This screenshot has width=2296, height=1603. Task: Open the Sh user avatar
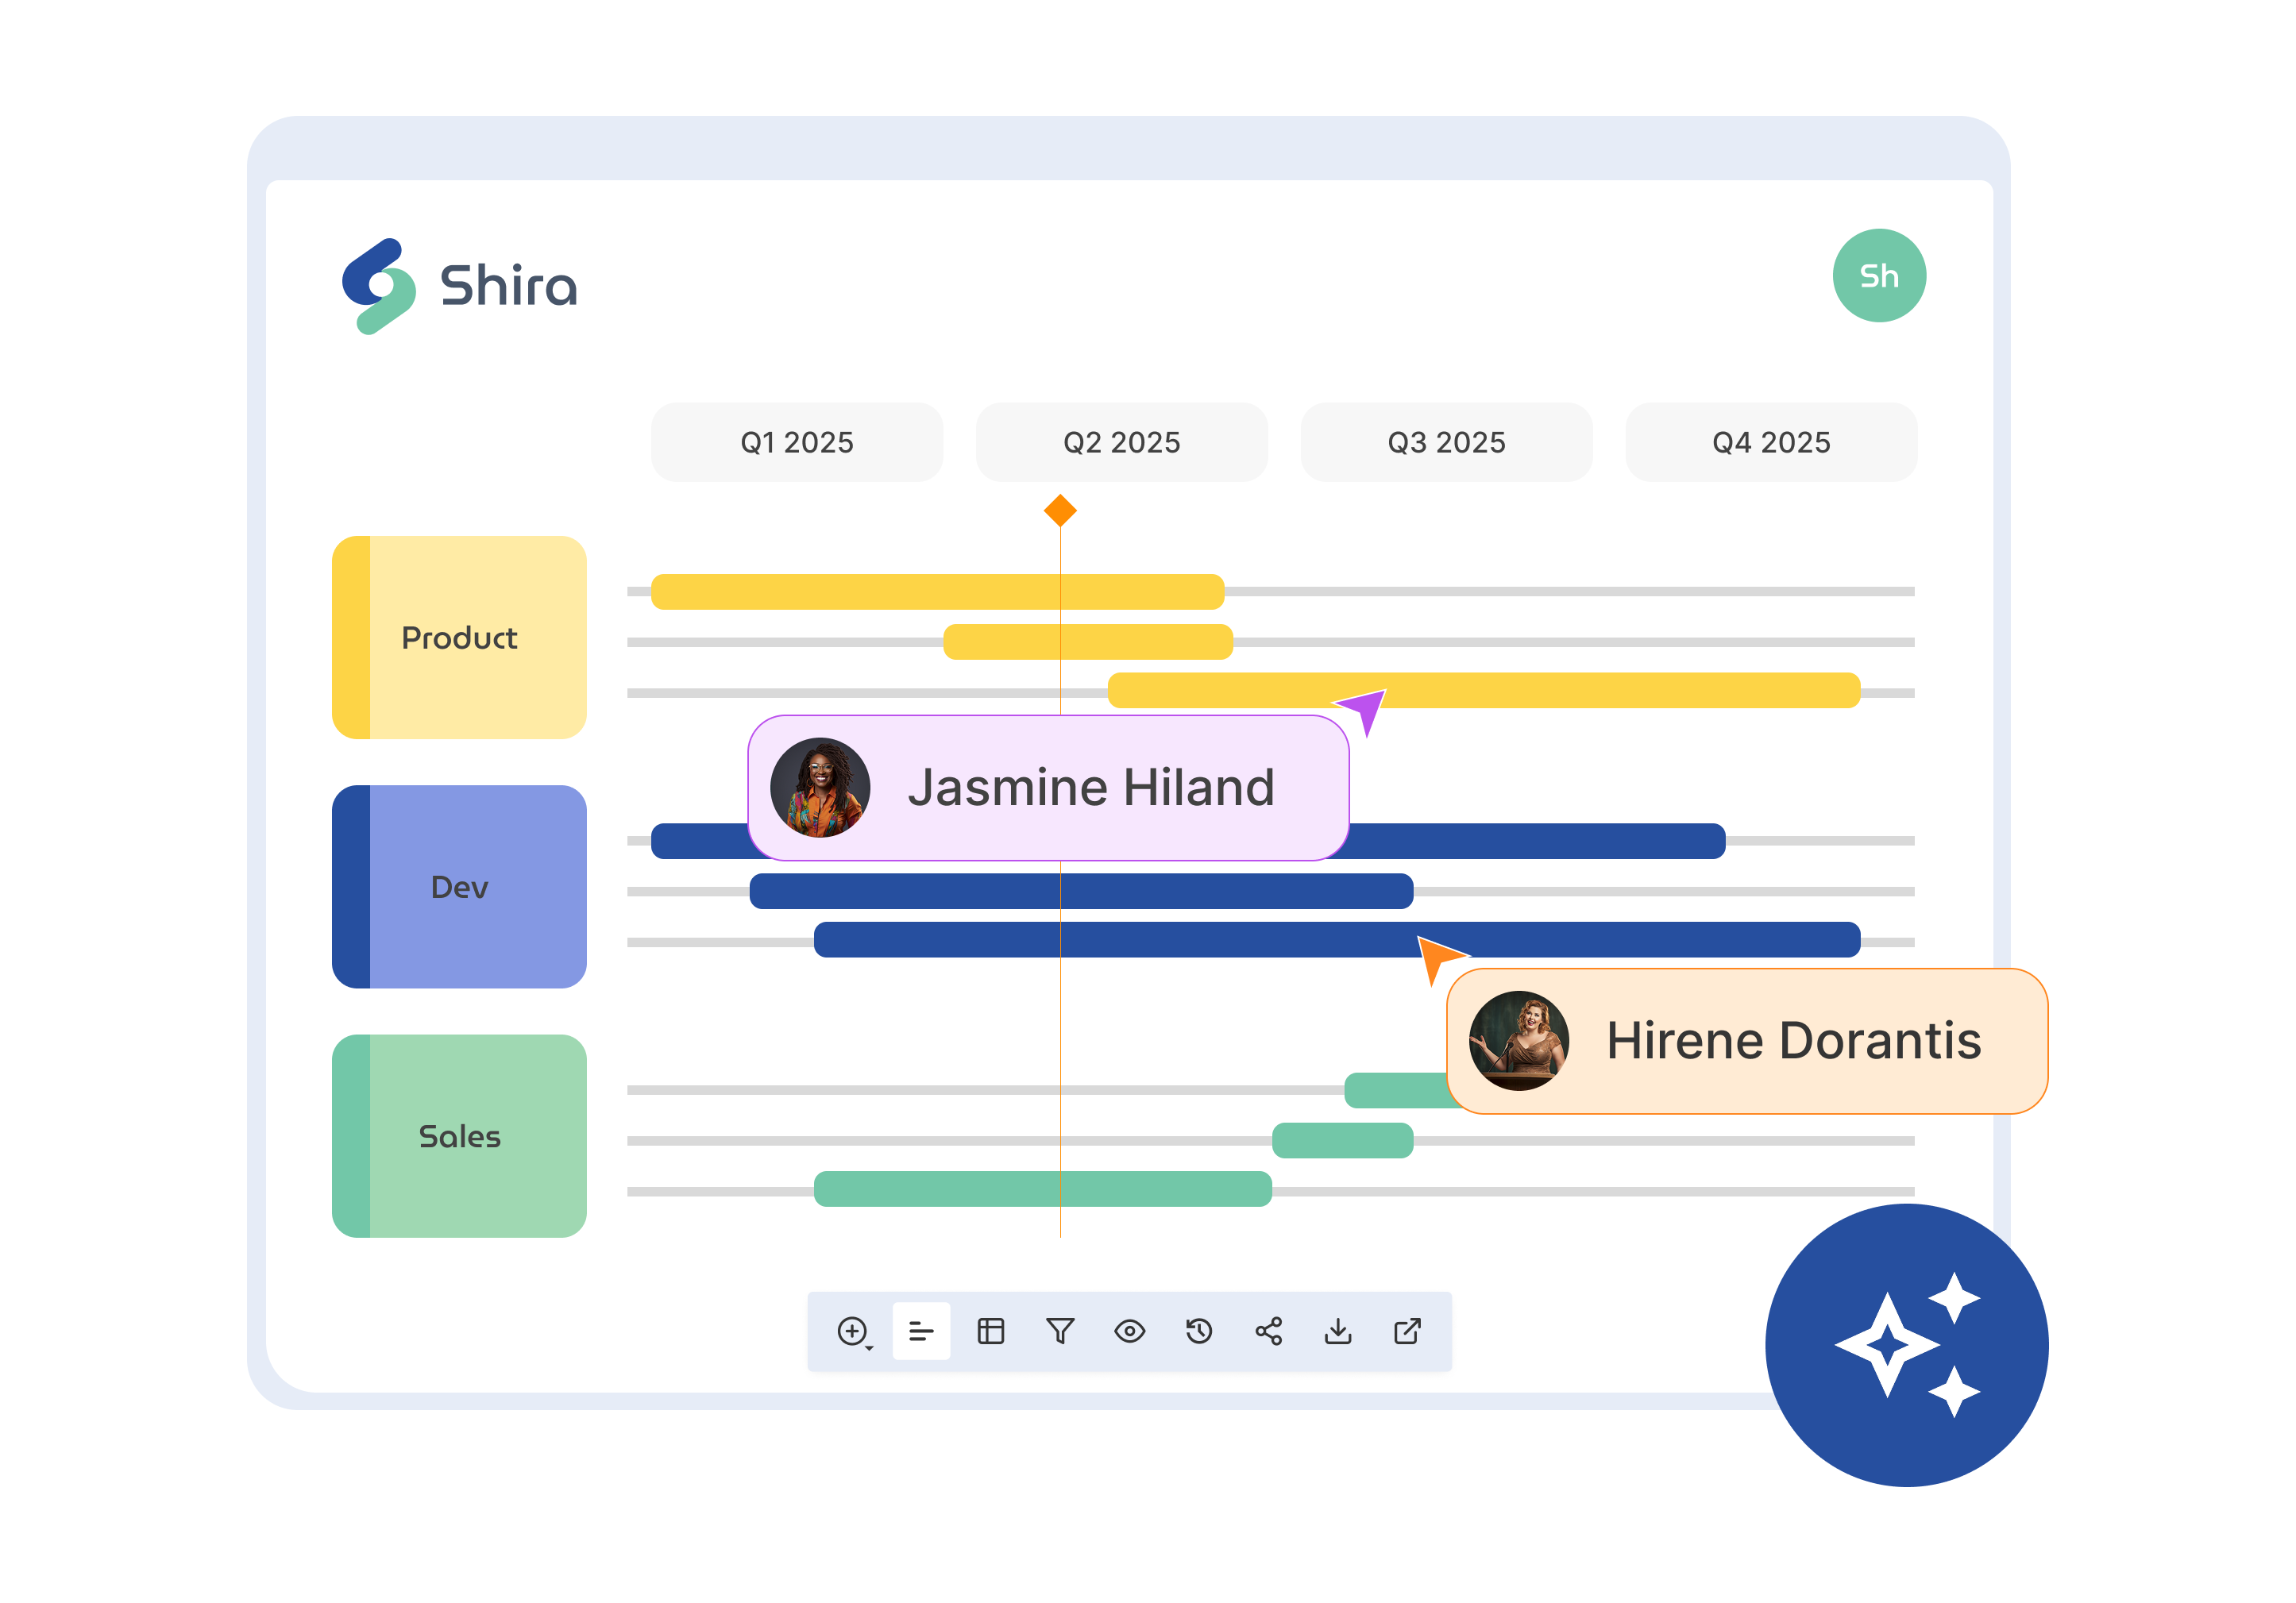(x=1879, y=276)
